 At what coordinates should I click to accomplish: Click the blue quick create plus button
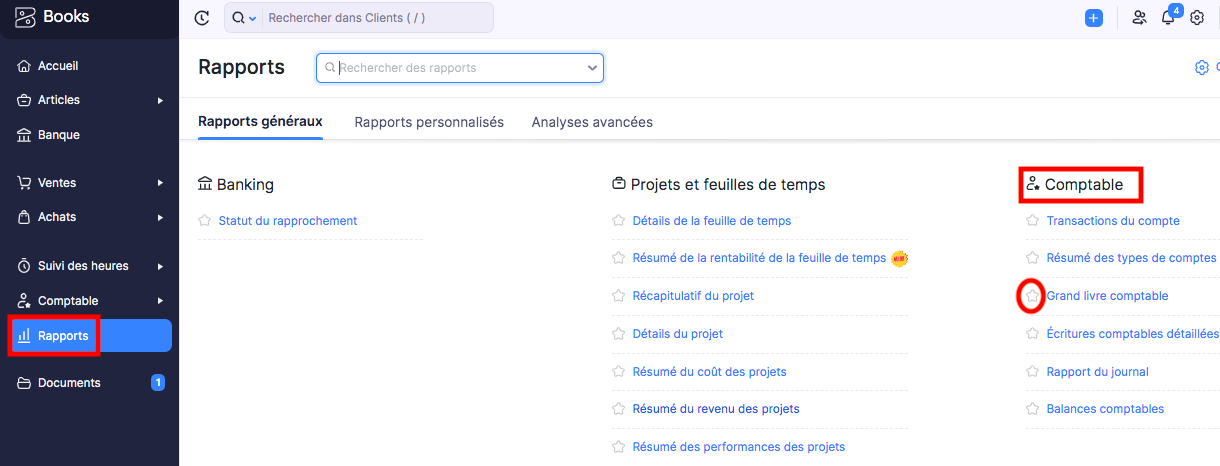1094,18
